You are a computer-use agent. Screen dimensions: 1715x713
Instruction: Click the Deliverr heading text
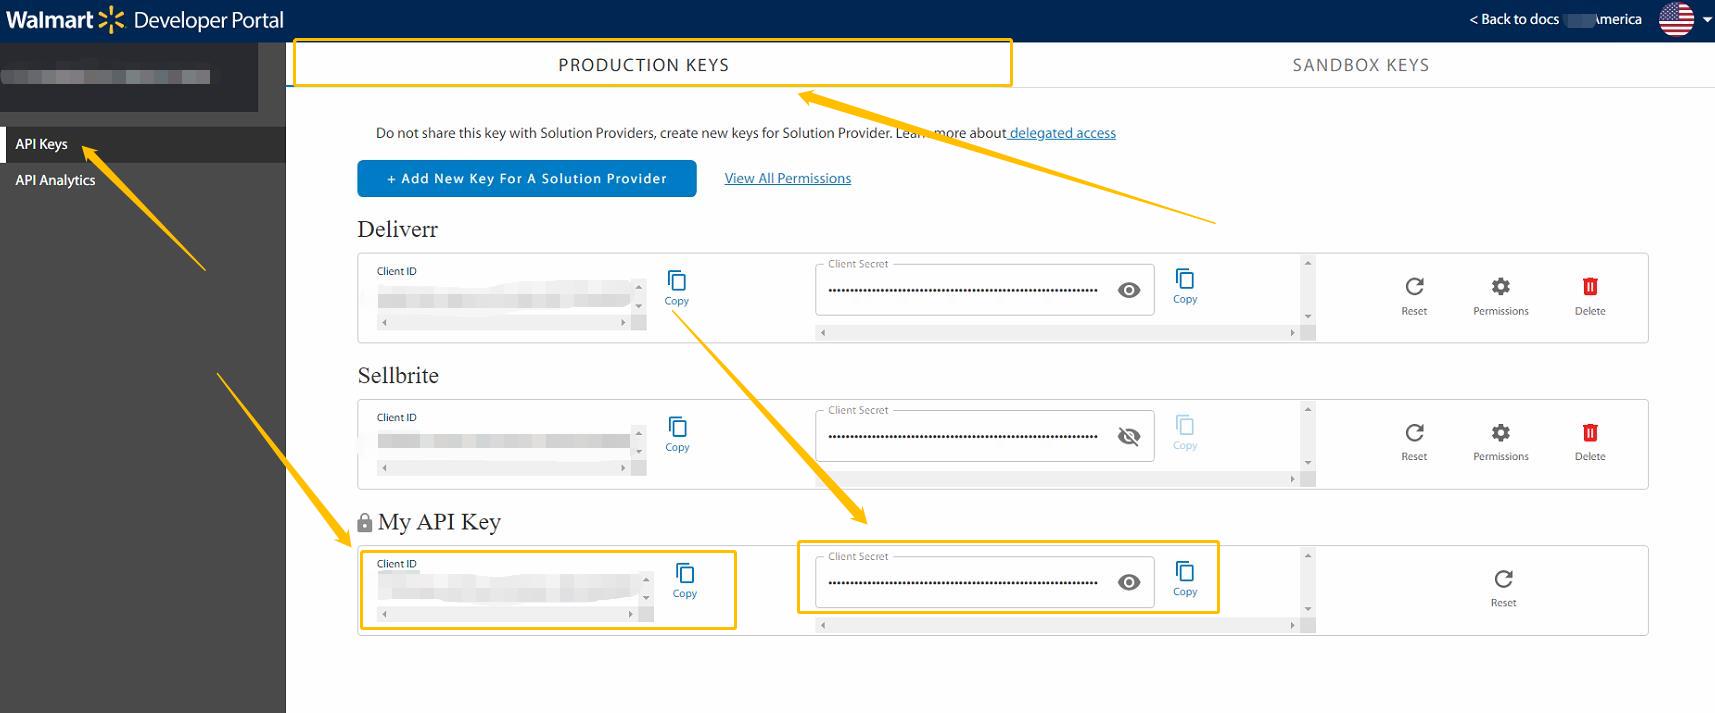[x=398, y=229]
